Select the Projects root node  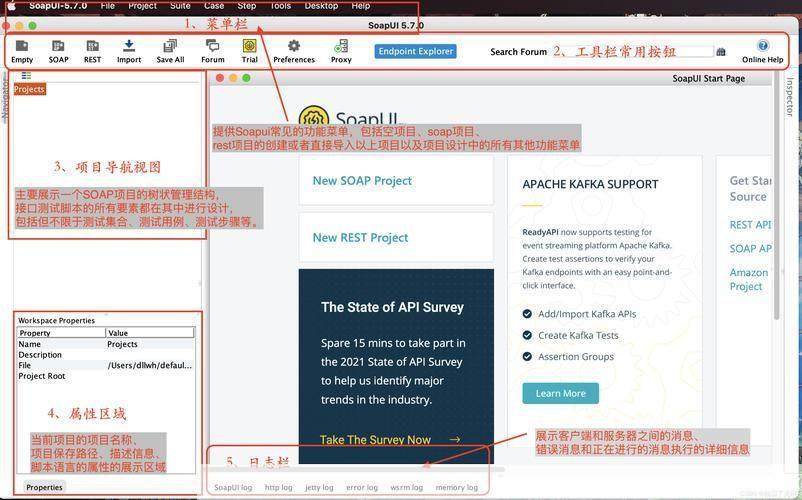tap(30, 89)
